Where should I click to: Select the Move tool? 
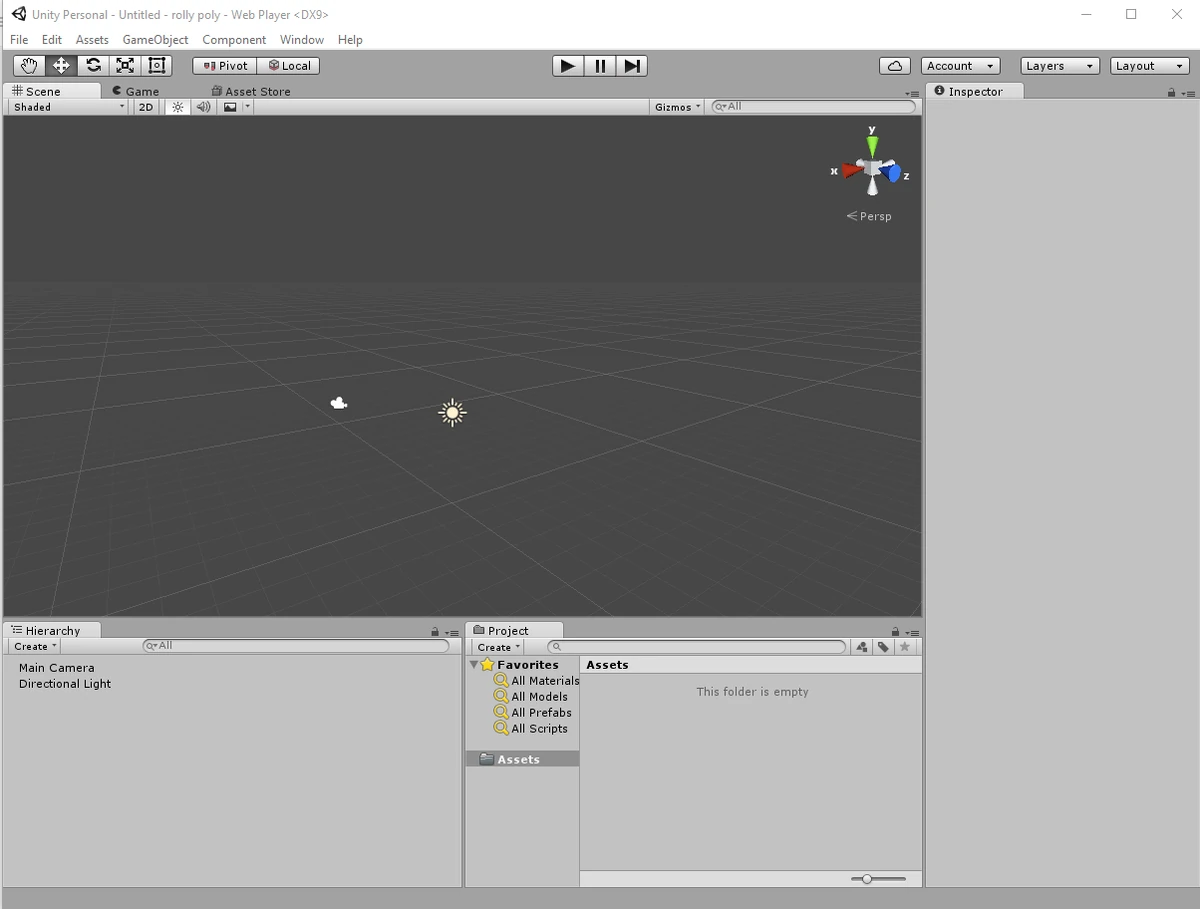click(60, 65)
